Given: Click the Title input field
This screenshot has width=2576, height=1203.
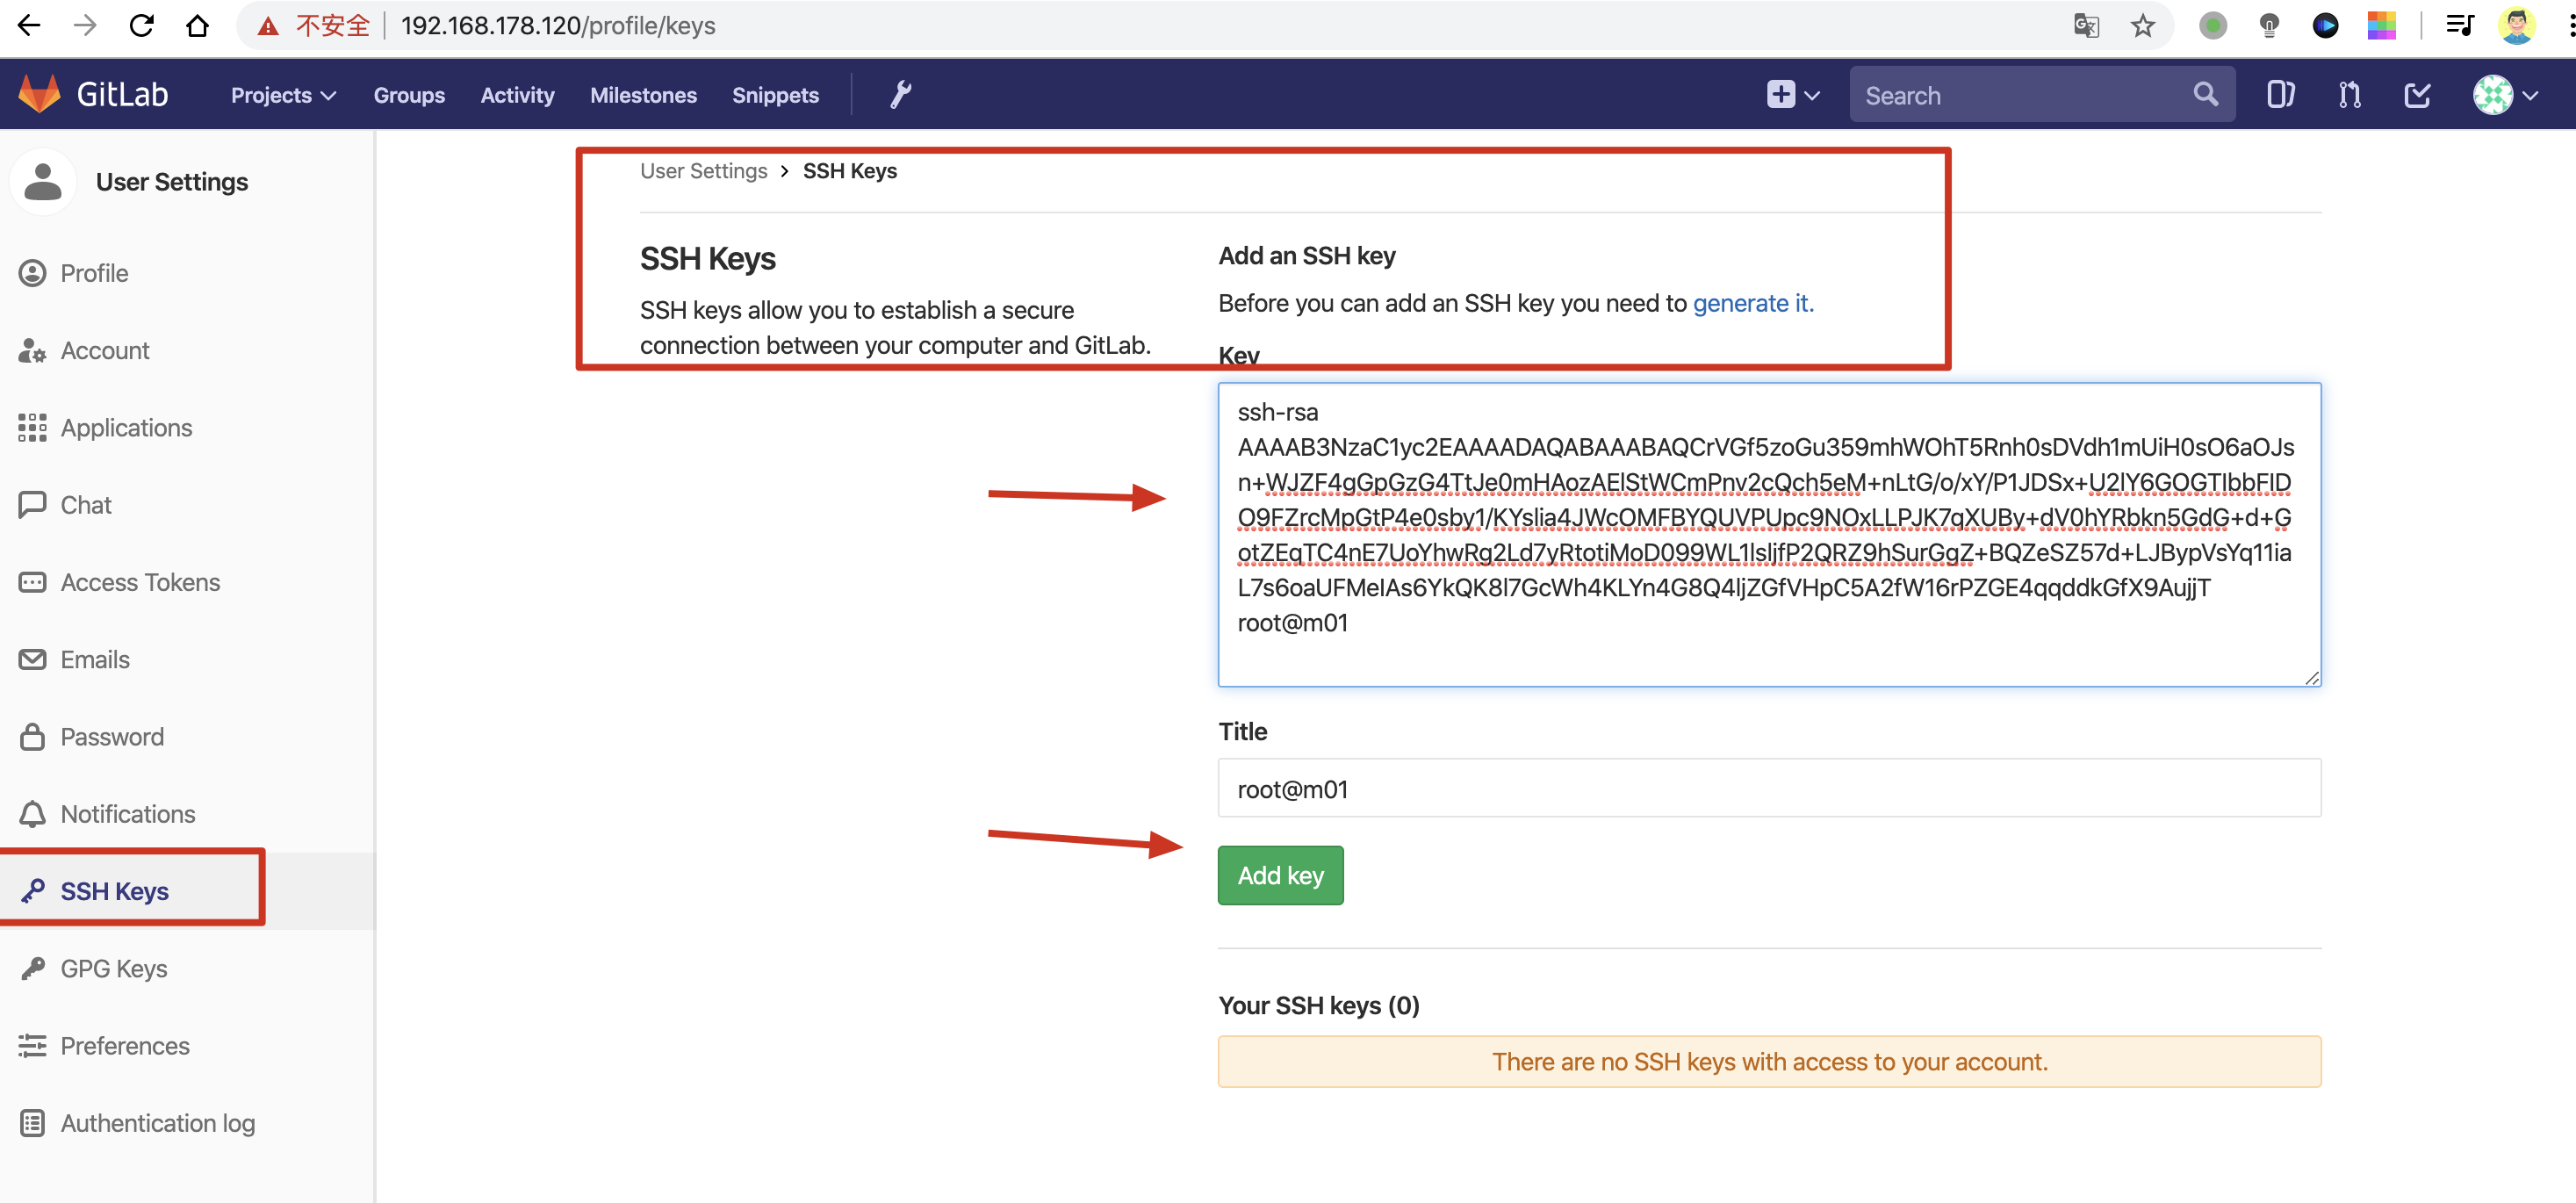Looking at the screenshot, I should (1769, 788).
